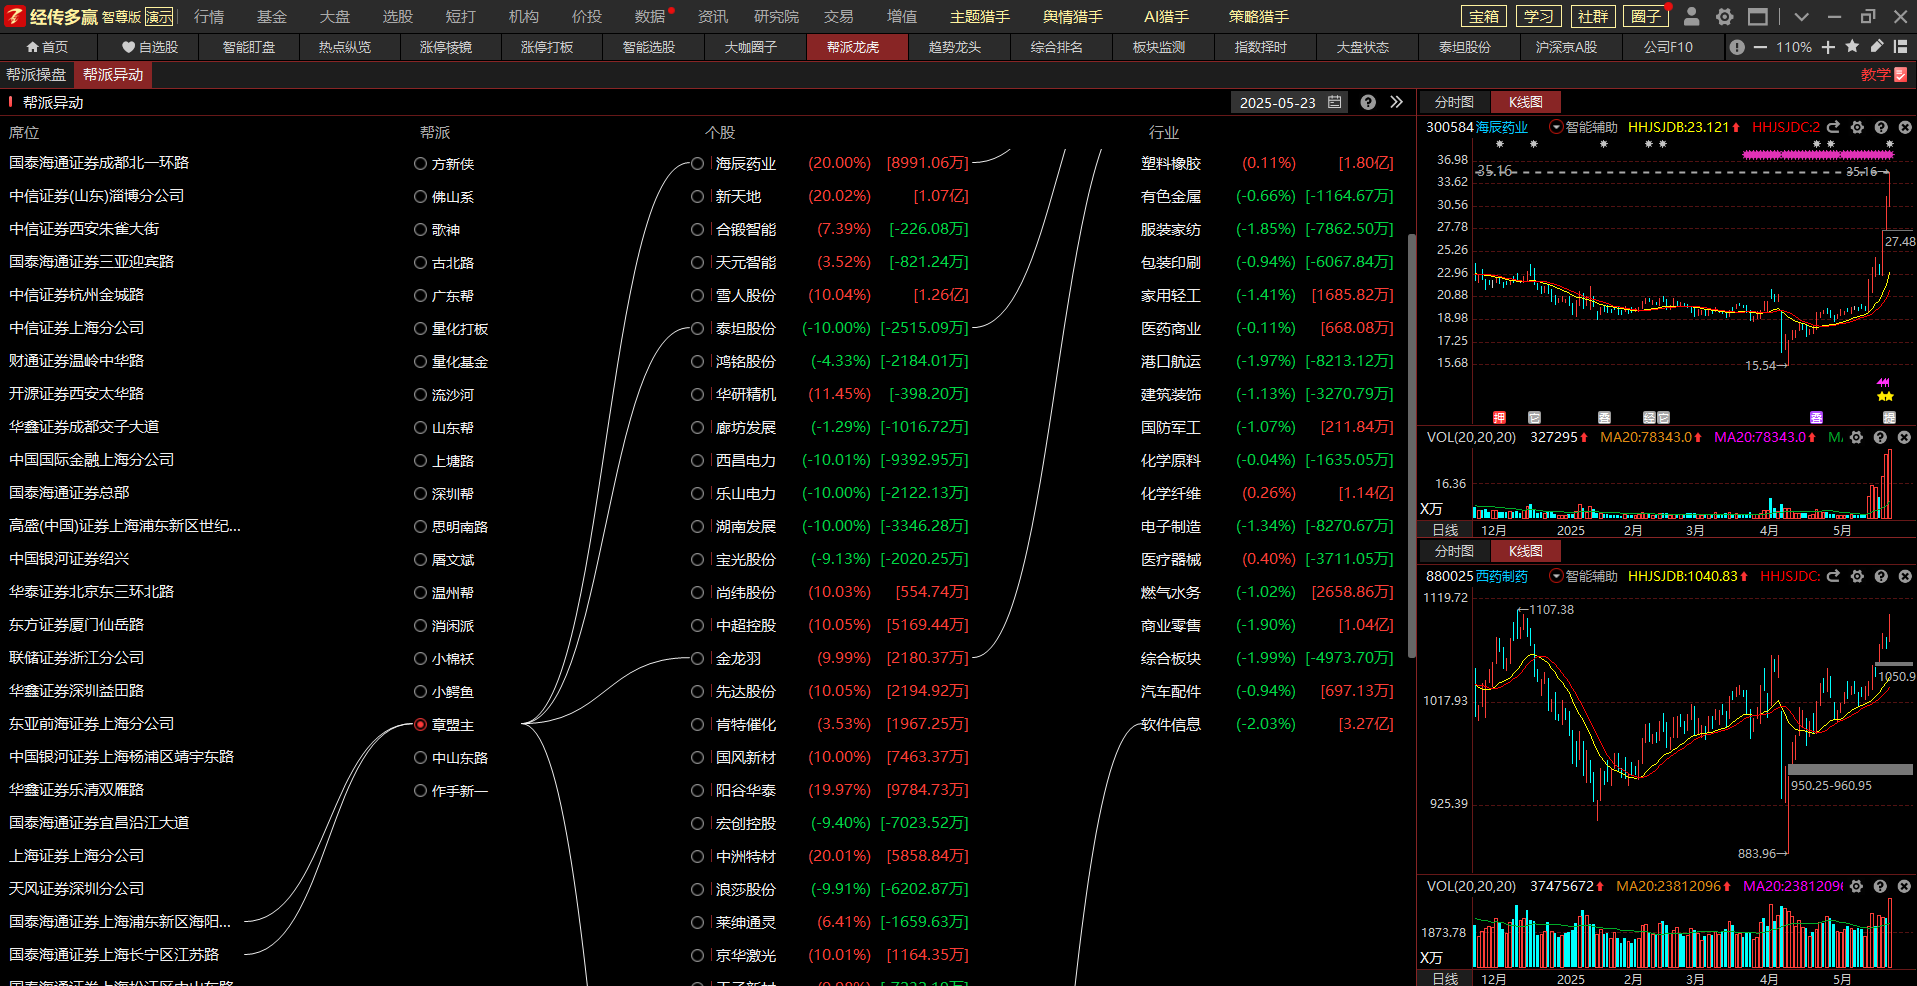Decrease zoom with the minus icon
Image resolution: width=1917 pixels, height=986 pixels.
tap(1760, 47)
